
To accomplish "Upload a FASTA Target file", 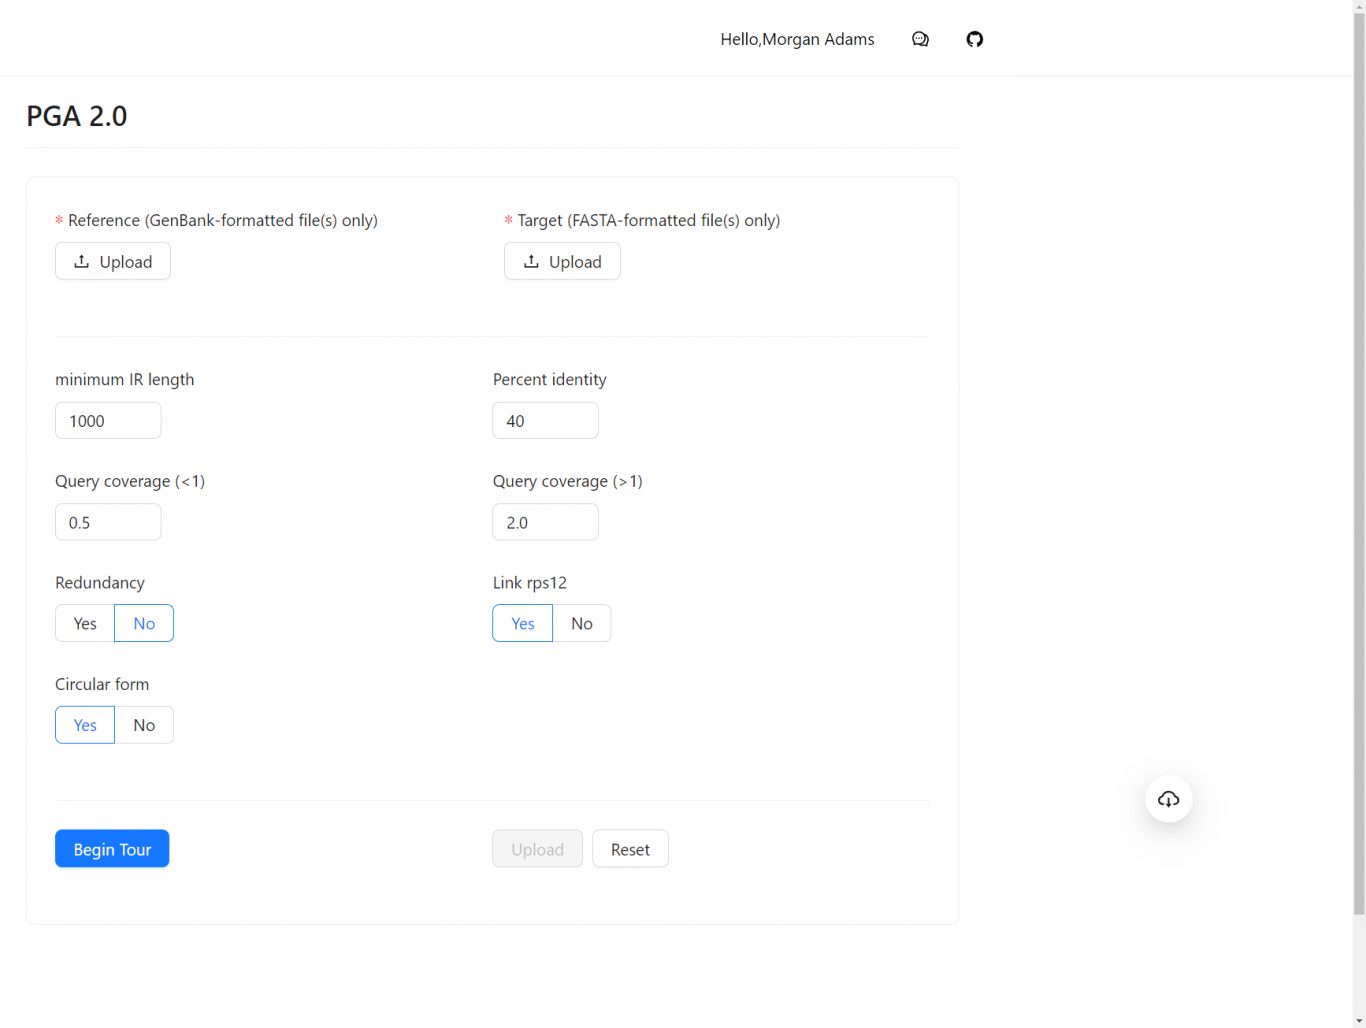I will point(562,261).
